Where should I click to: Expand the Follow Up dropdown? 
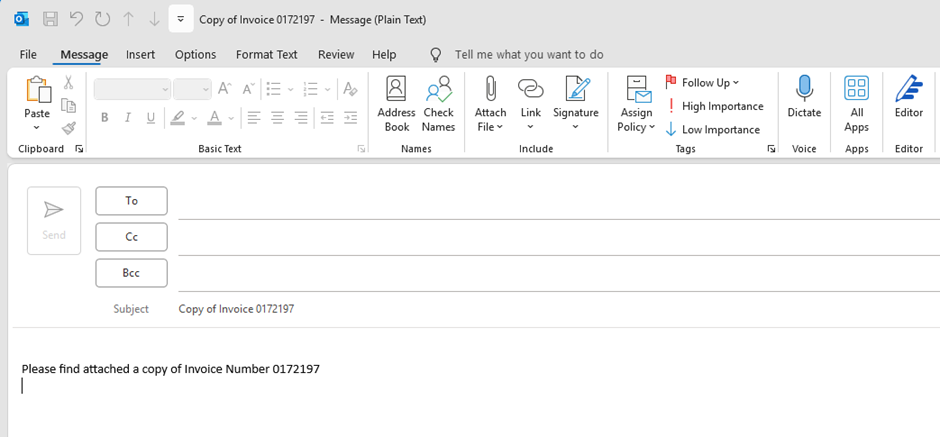(736, 83)
